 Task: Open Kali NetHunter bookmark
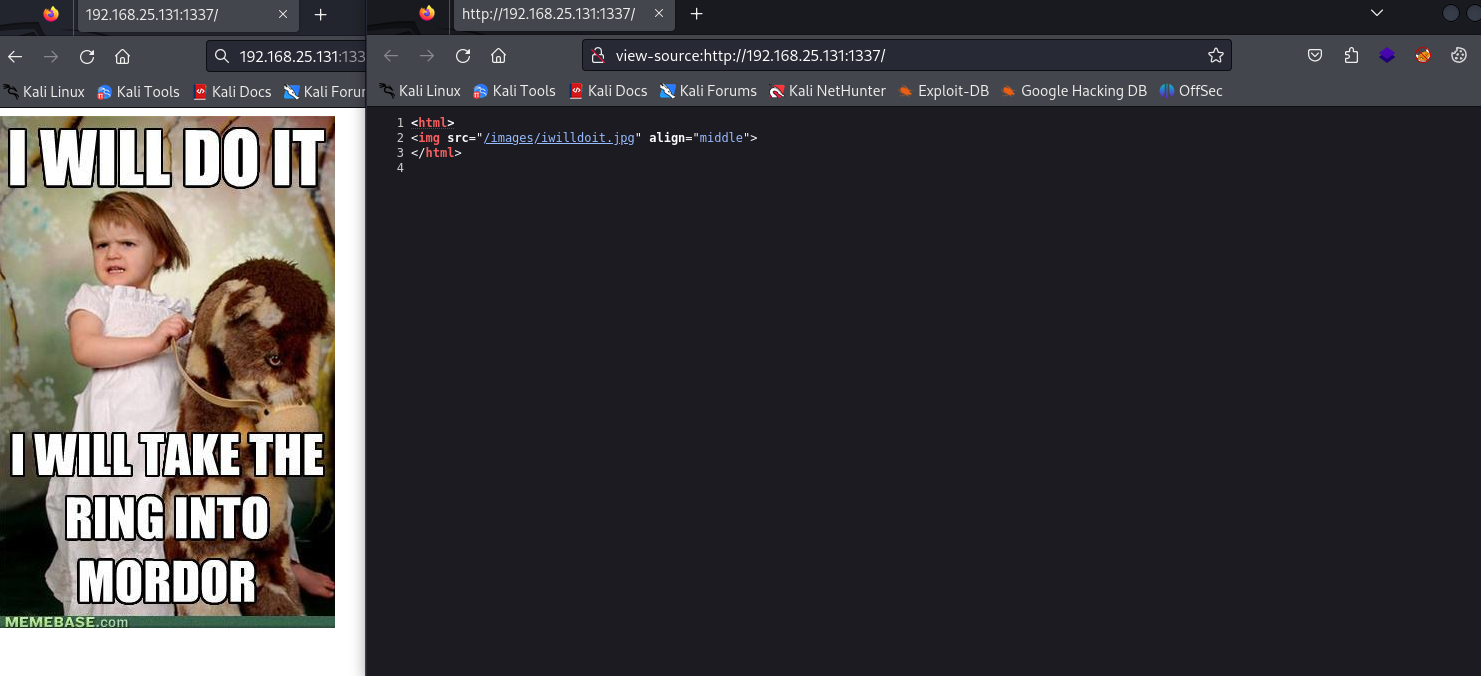pos(828,91)
